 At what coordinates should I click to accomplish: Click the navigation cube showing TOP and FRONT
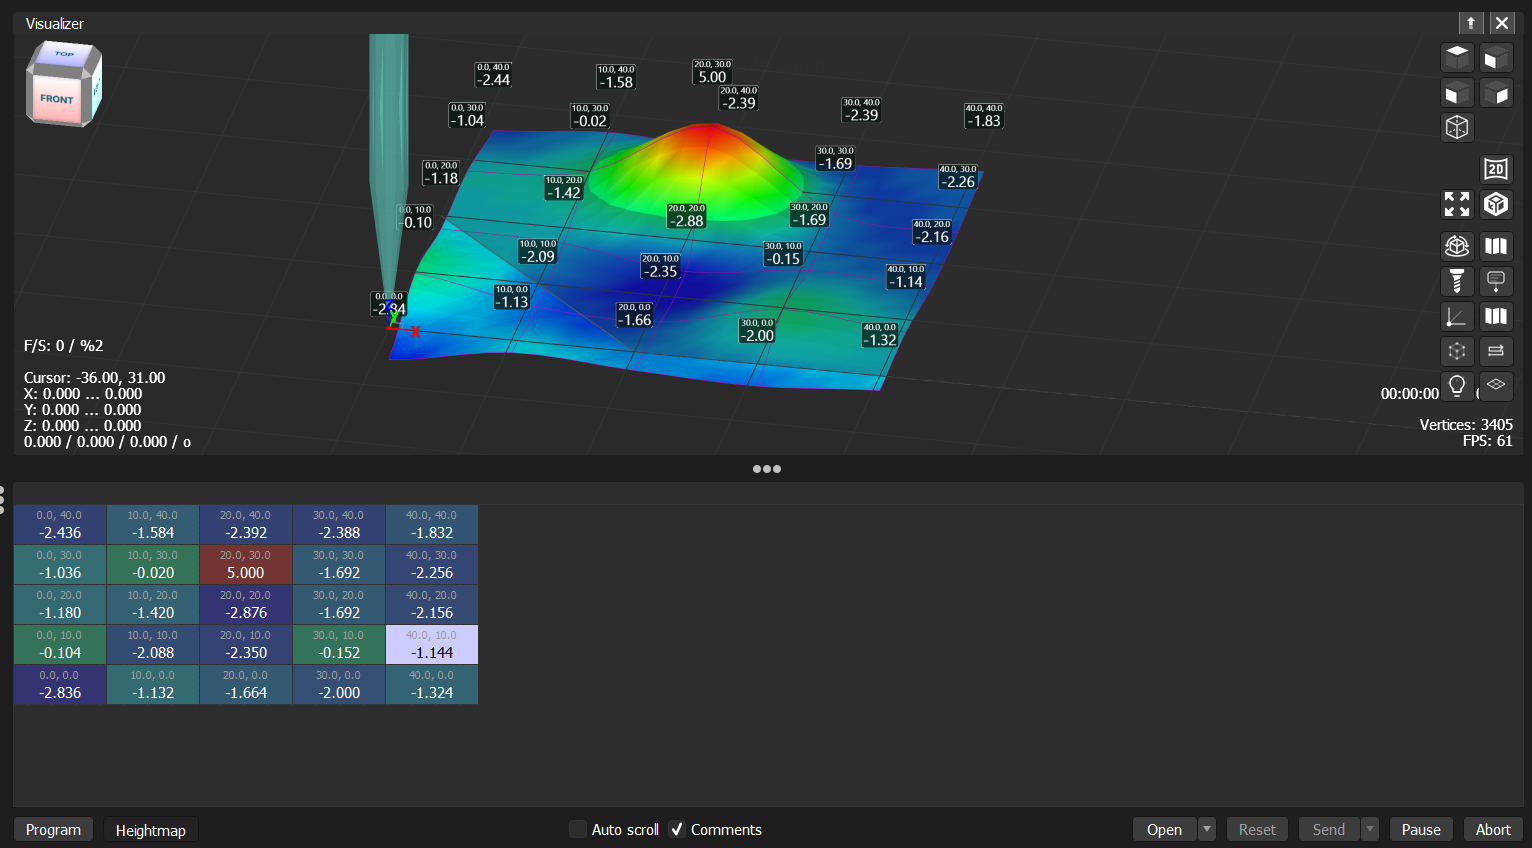click(62, 84)
